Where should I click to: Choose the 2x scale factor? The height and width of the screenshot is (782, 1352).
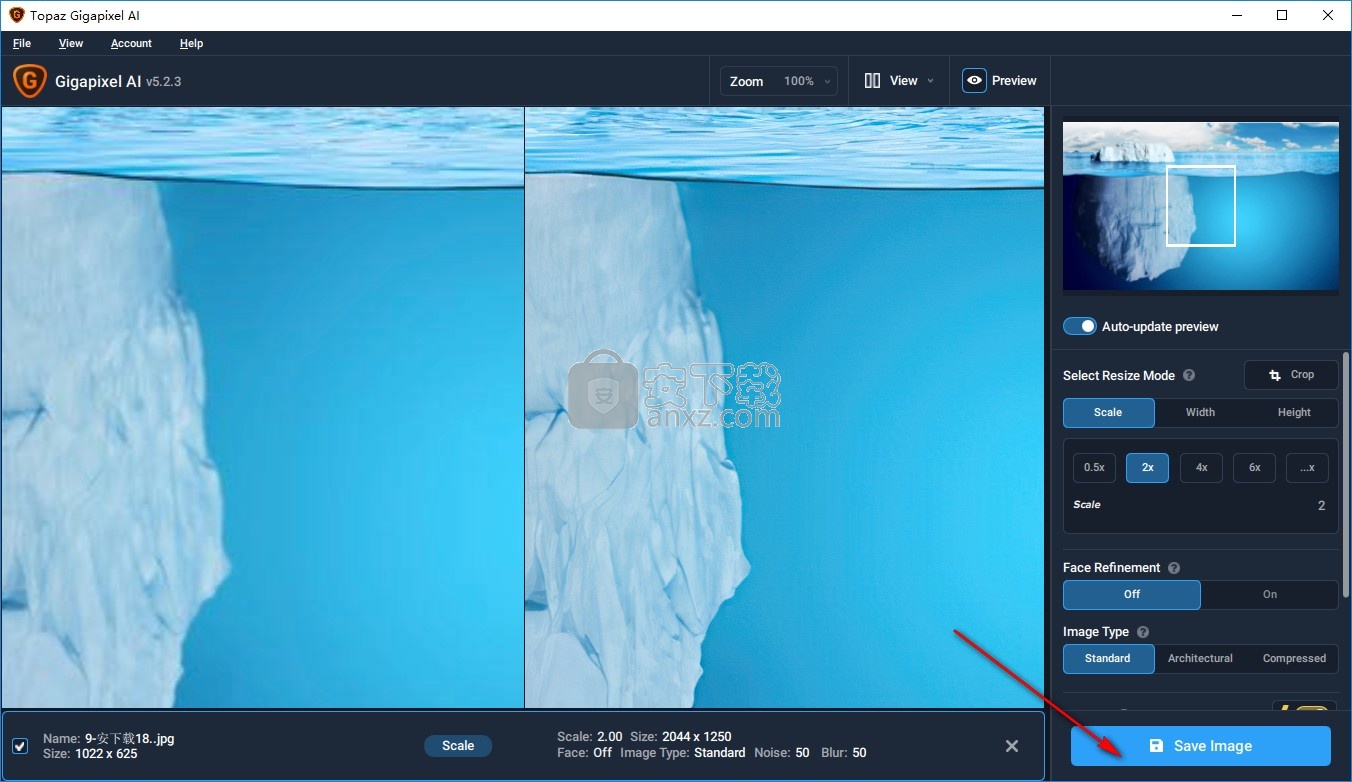click(x=1147, y=467)
